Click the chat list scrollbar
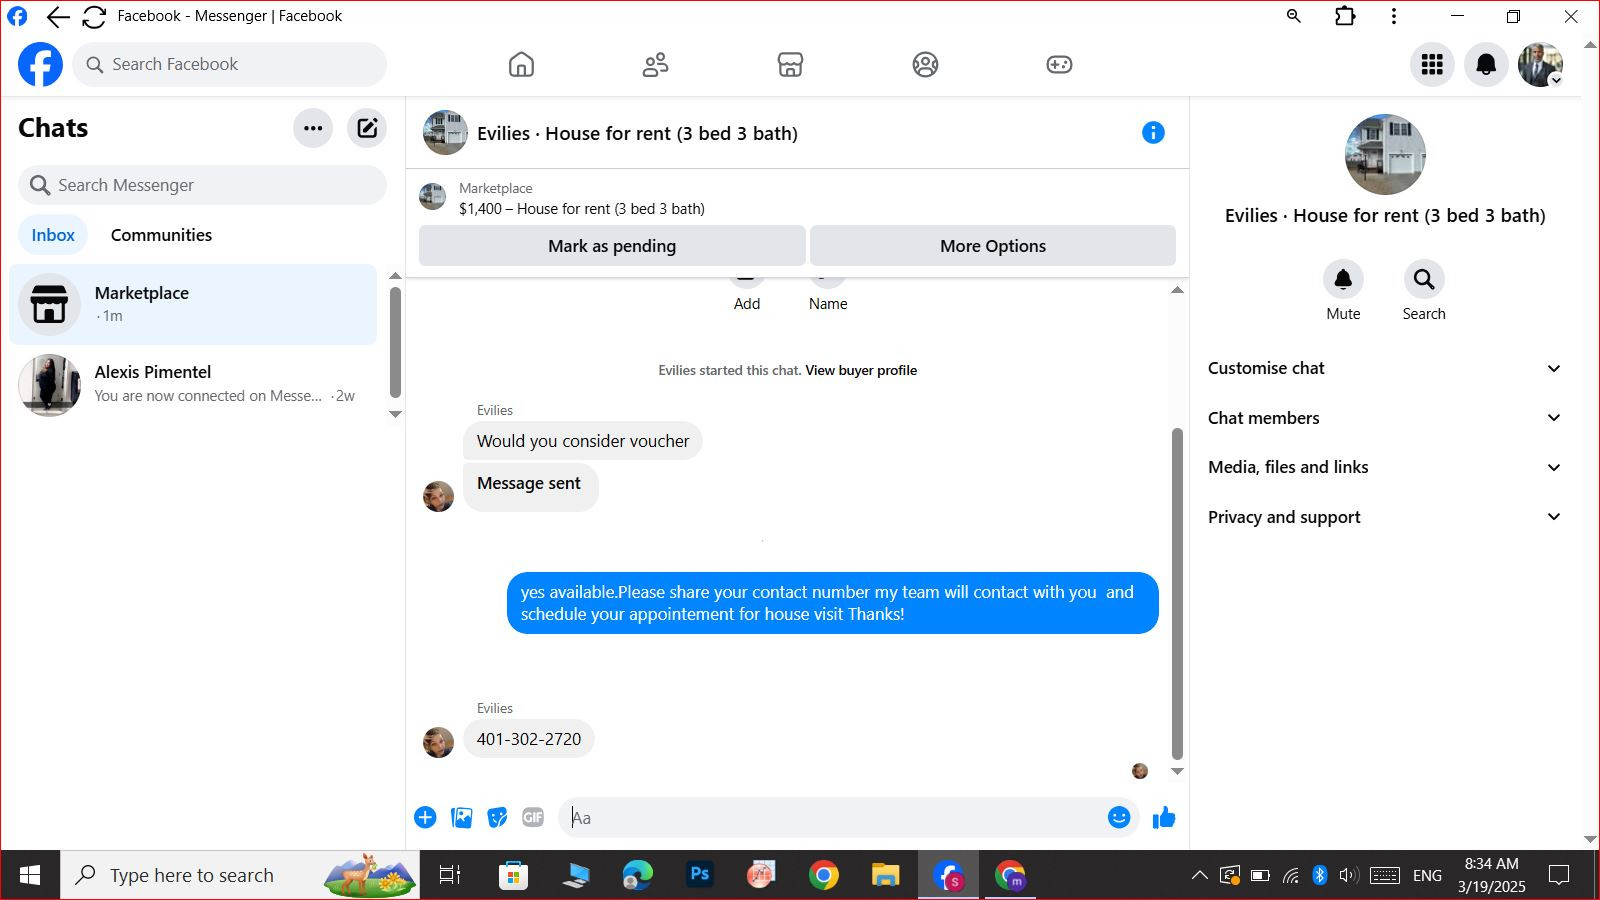 coord(395,342)
